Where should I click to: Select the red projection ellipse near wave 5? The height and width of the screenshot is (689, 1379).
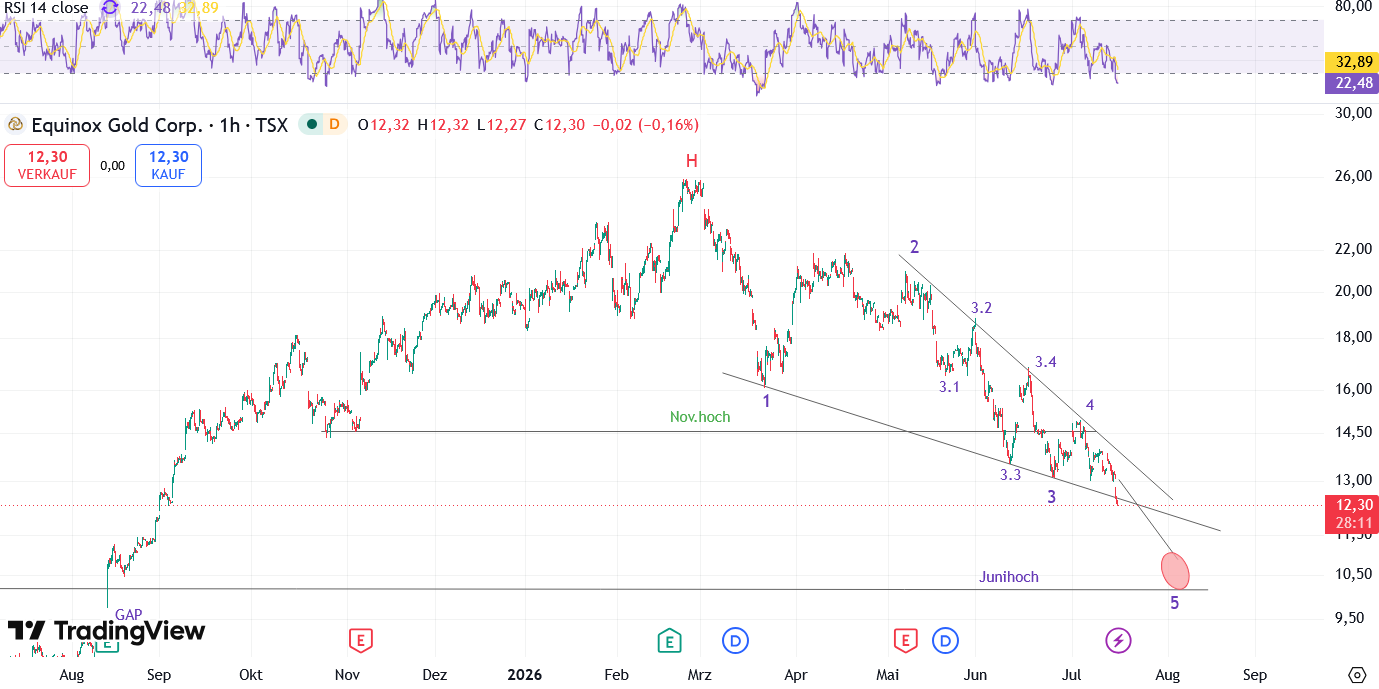pyautogui.click(x=1175, y=570)
